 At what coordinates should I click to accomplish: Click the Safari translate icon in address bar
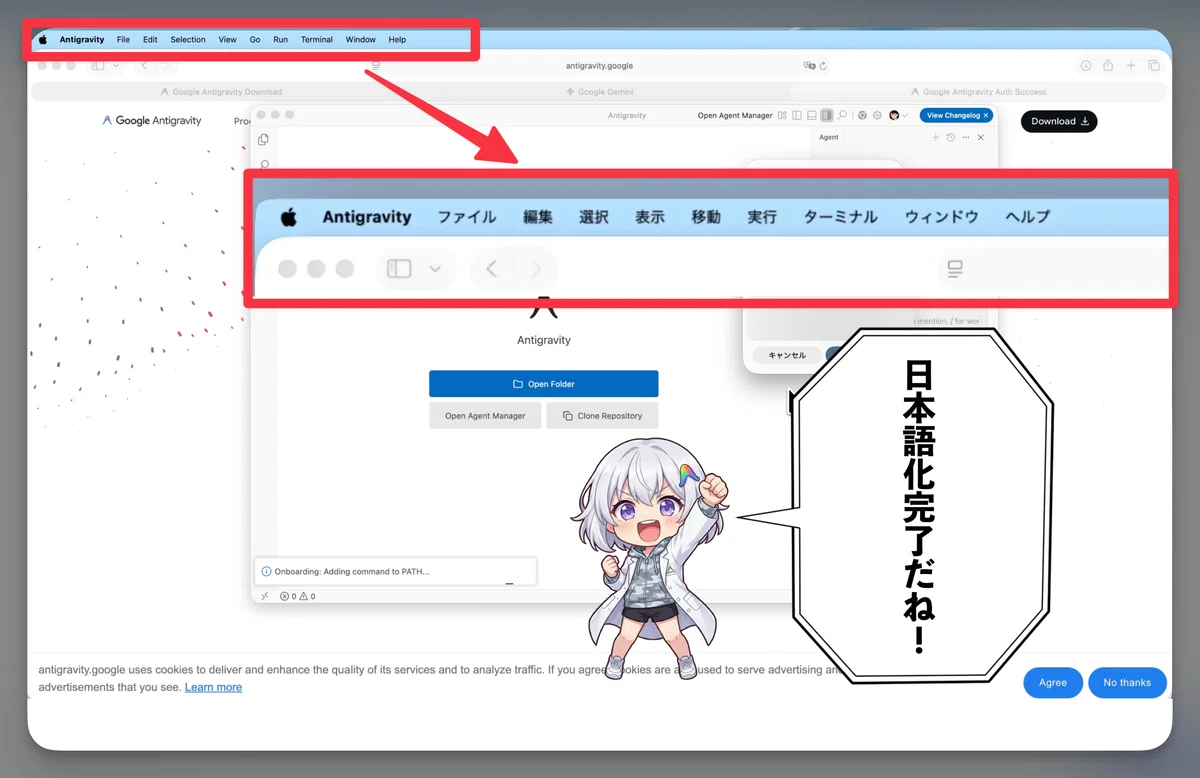point(810,66)
